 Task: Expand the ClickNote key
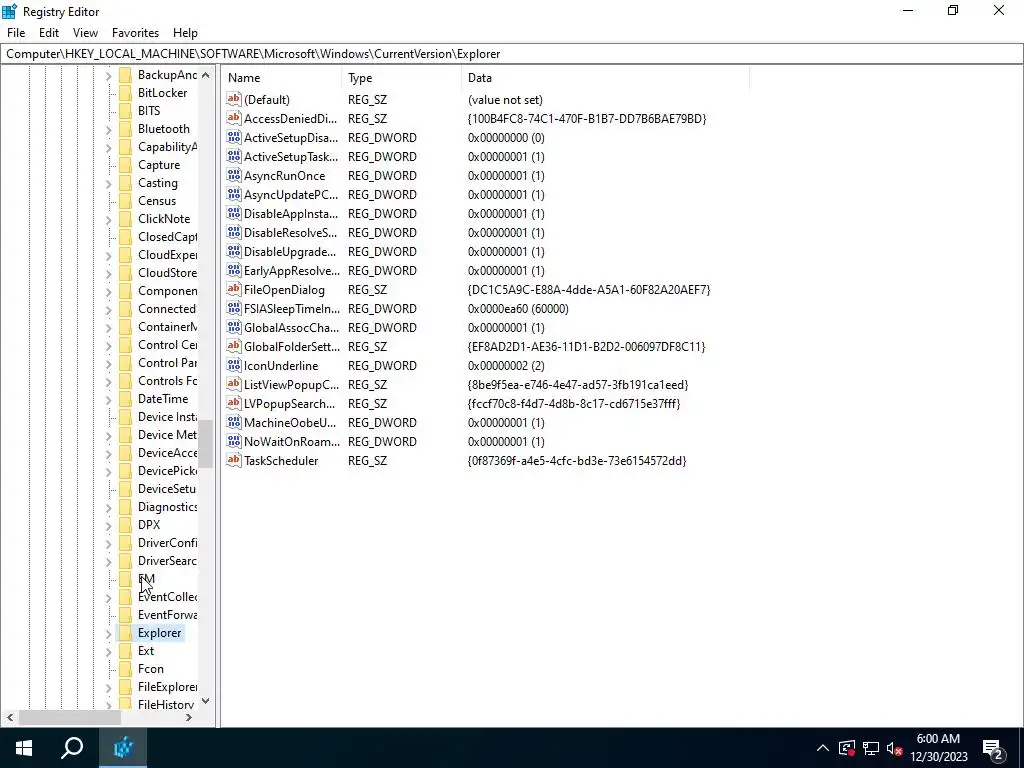click(x=108, y=219)
